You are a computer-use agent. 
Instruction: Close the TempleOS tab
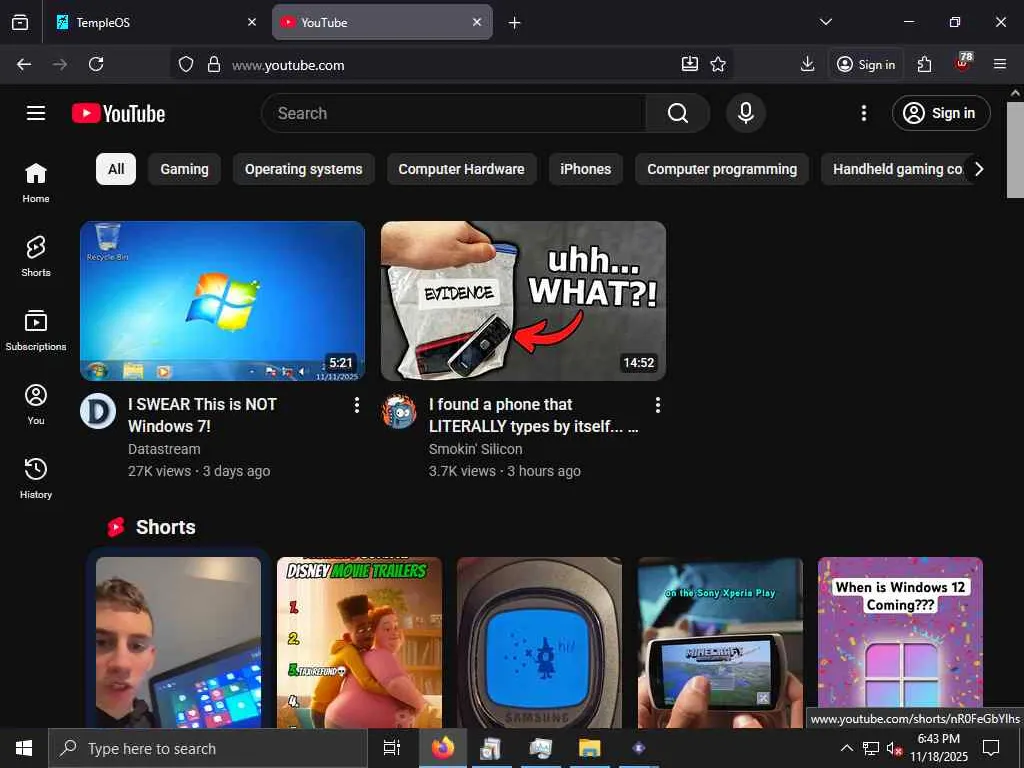(x=252, y=22)
